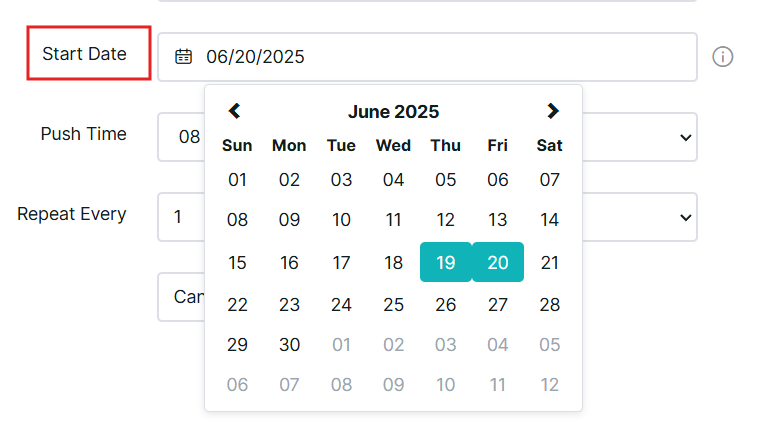
Task: Go to previous month in calendar
Action: [x=235, y=111]
